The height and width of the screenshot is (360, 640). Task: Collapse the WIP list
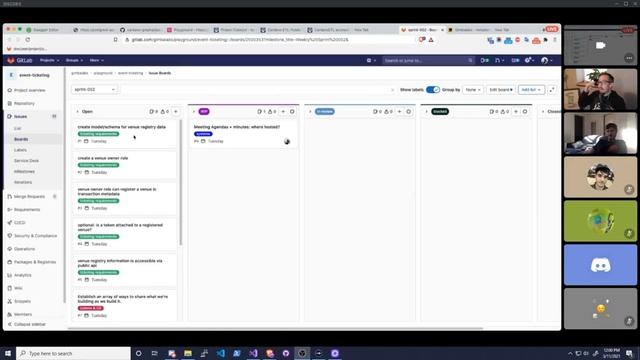pos(194,111)
